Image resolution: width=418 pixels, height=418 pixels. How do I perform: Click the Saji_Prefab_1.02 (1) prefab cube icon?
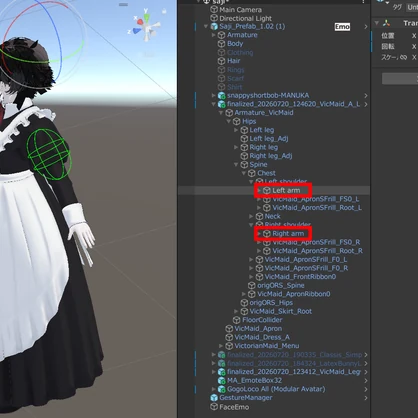214,26
